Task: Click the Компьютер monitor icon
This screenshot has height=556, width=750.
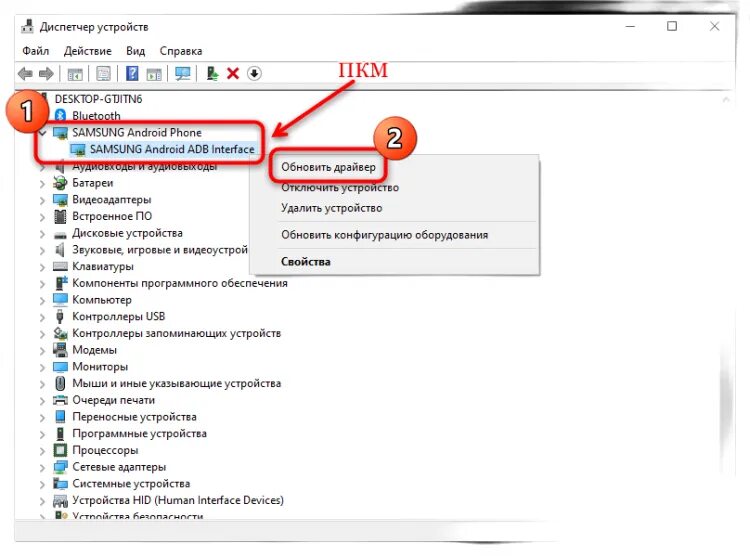Action: (60, 300)
